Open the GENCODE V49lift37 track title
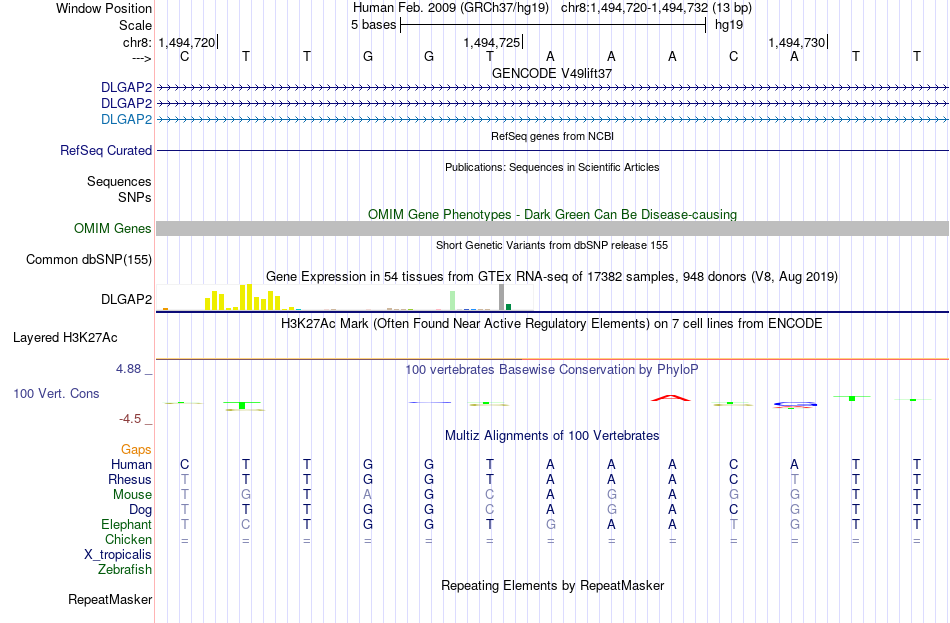The height and width of the screenshot is (623, 950). 552,73
